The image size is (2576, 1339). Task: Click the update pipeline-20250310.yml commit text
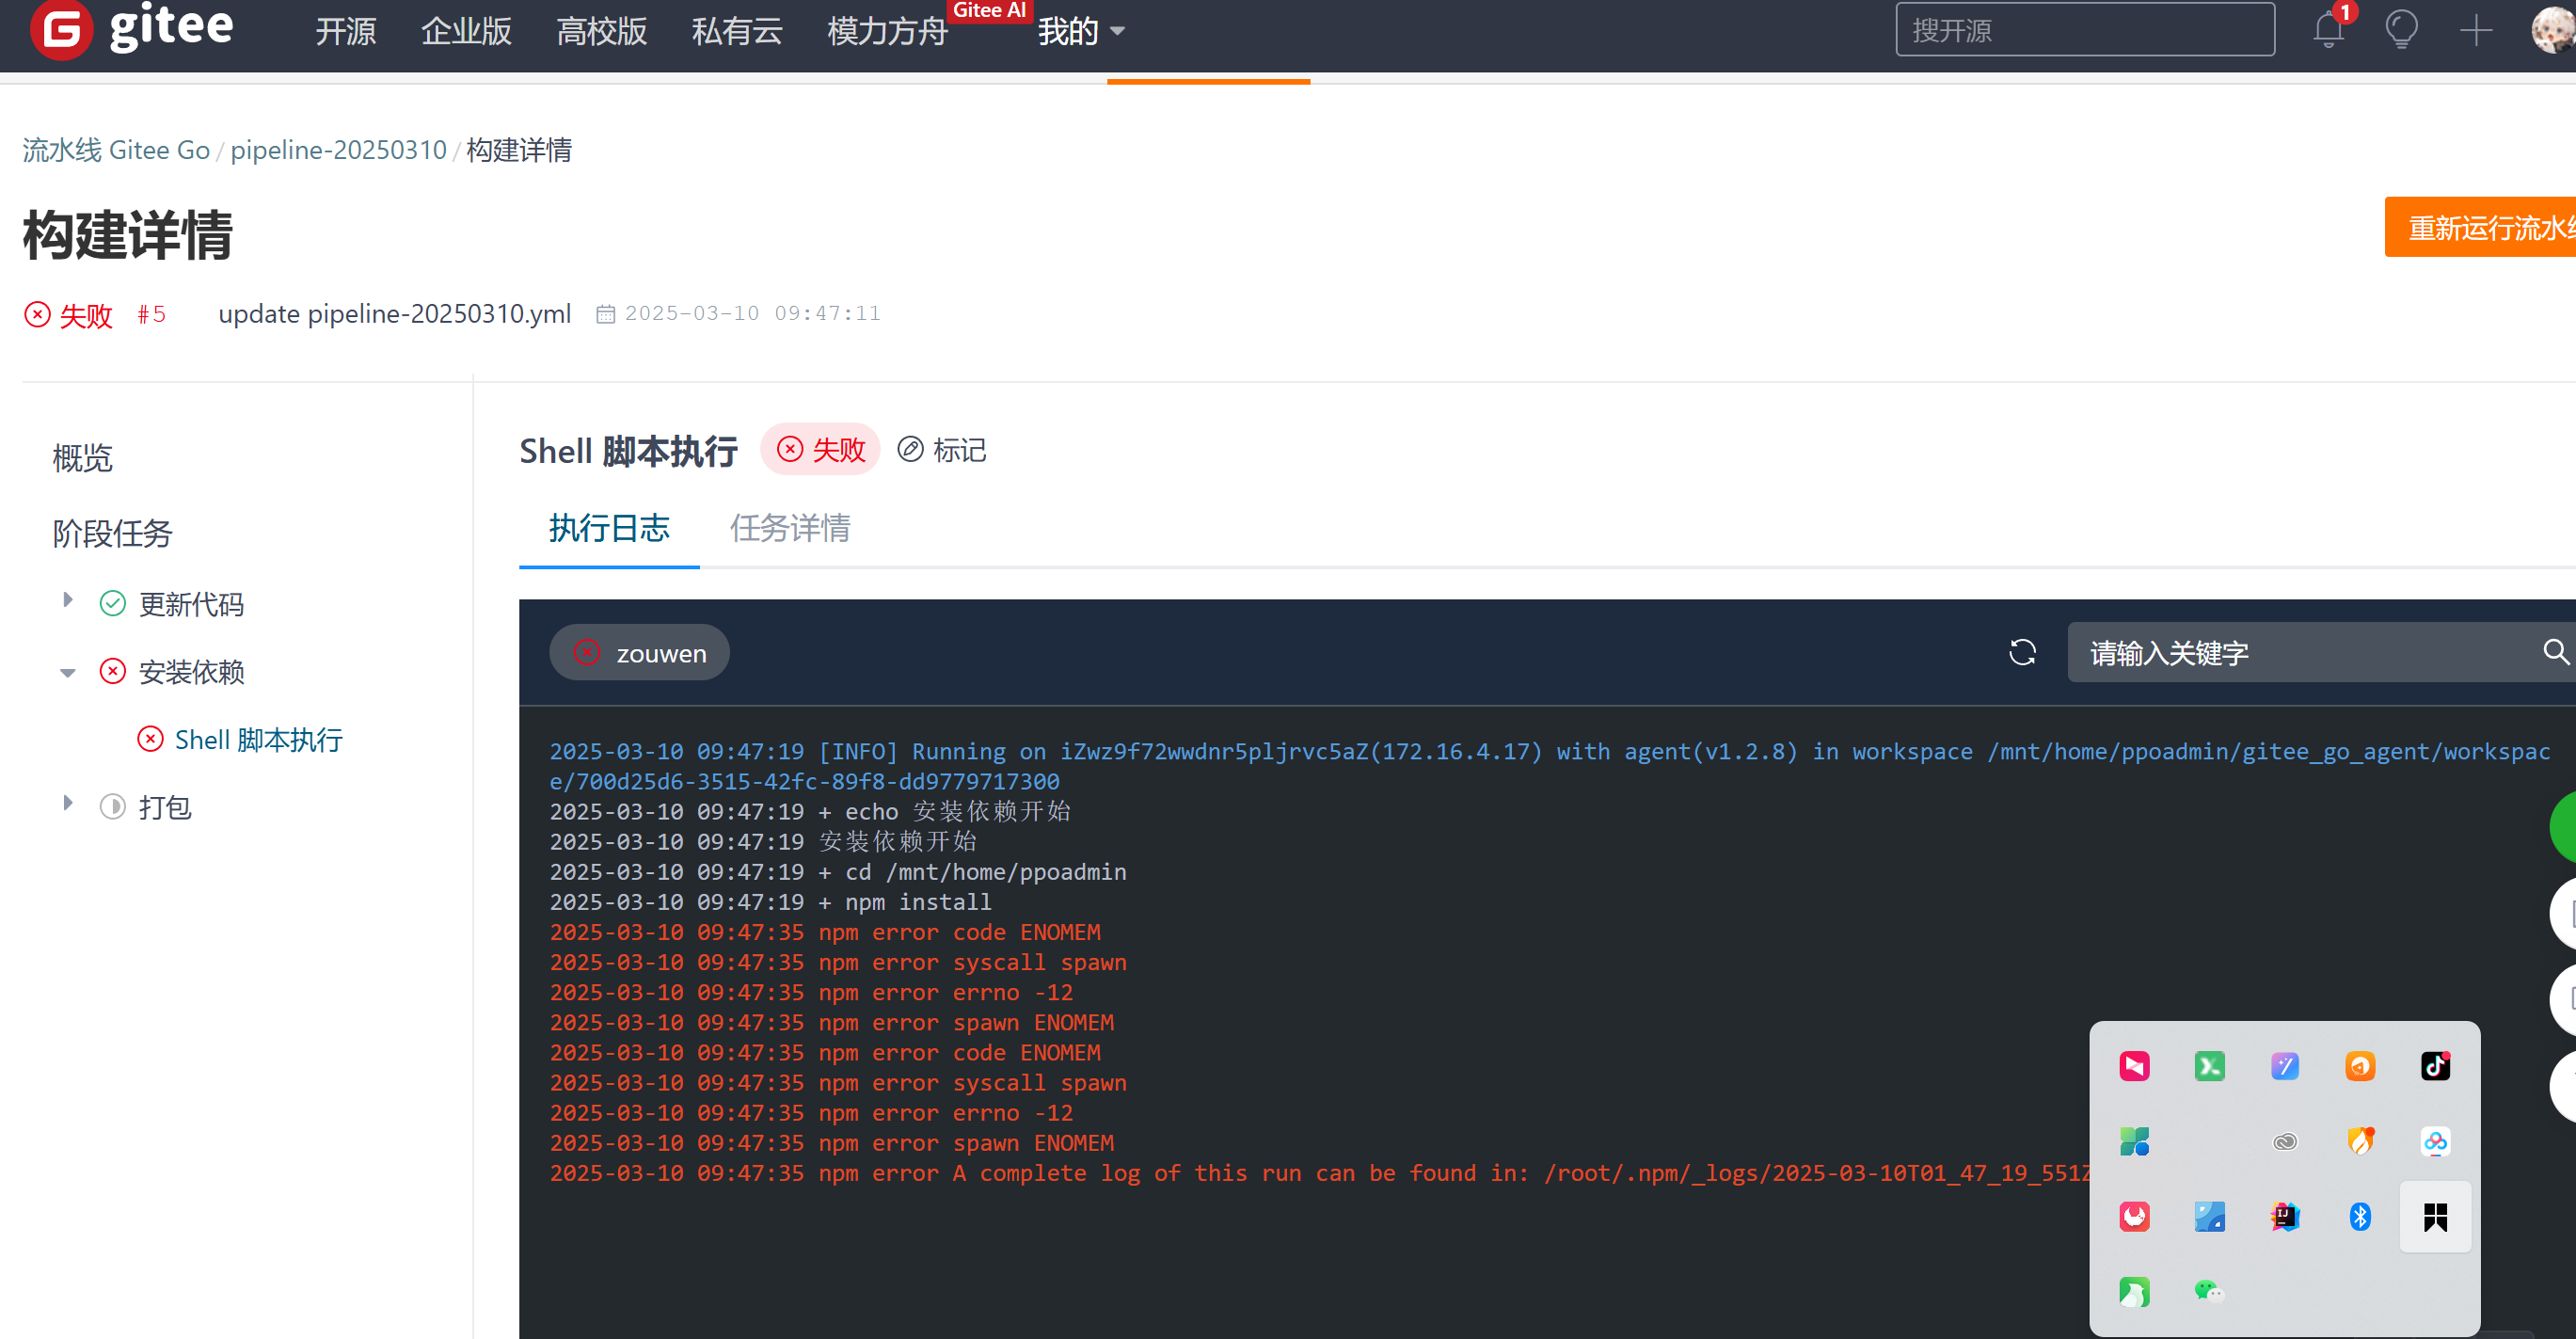click(x=395, y=314)
